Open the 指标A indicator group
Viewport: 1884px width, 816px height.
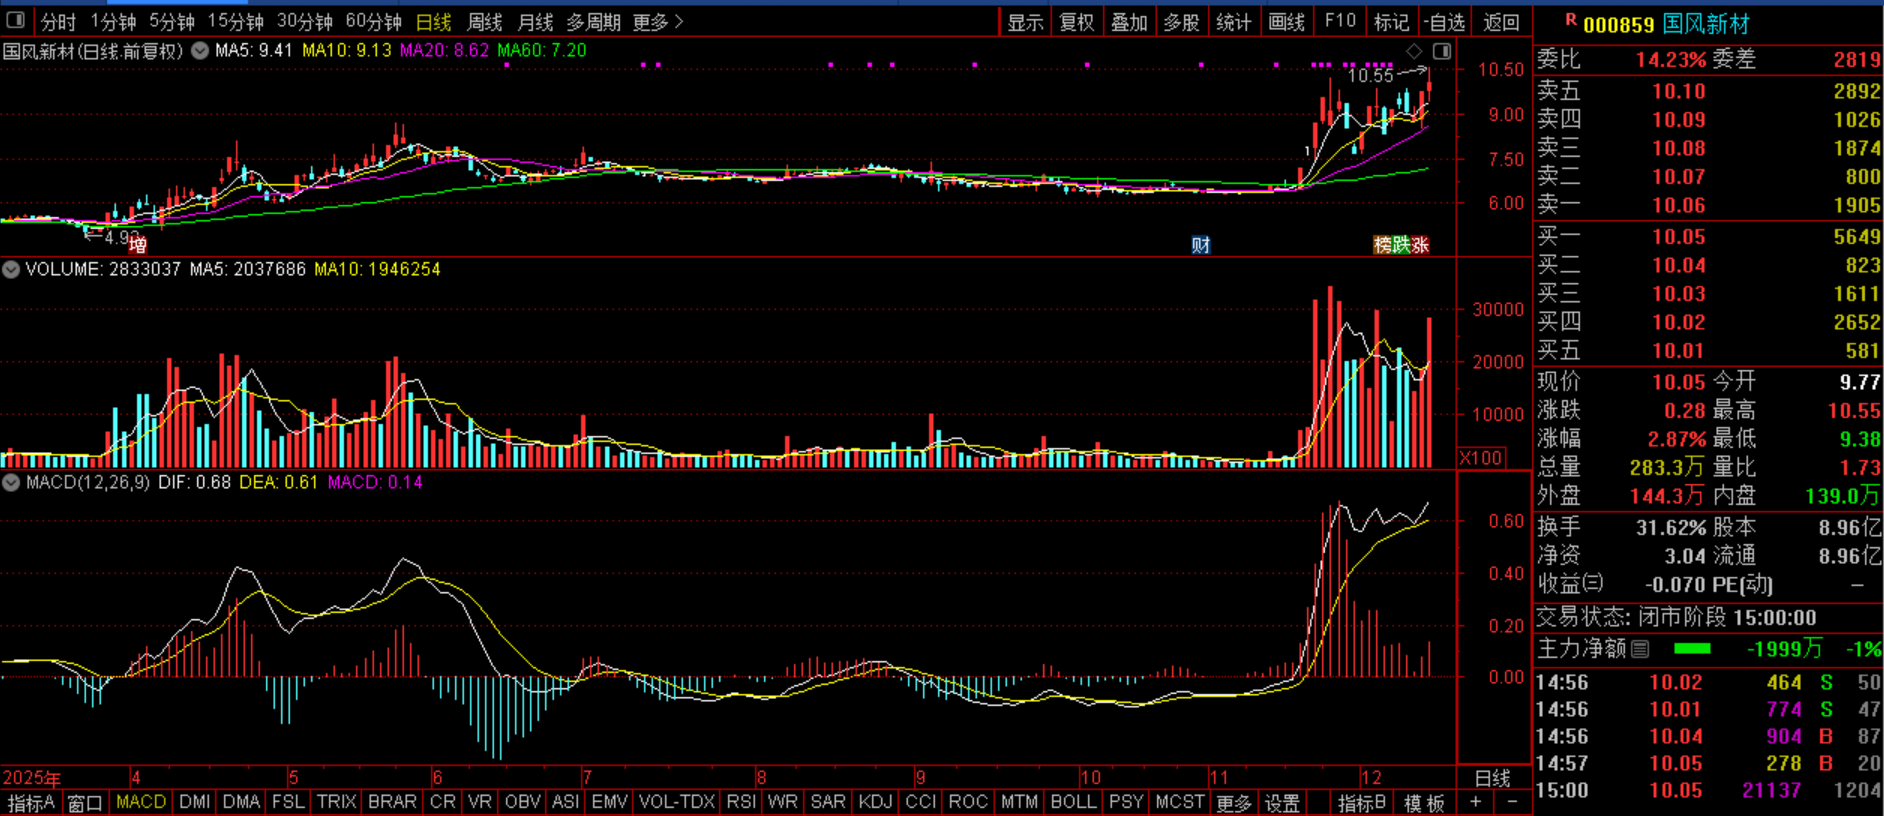click(x=31, y=802)
